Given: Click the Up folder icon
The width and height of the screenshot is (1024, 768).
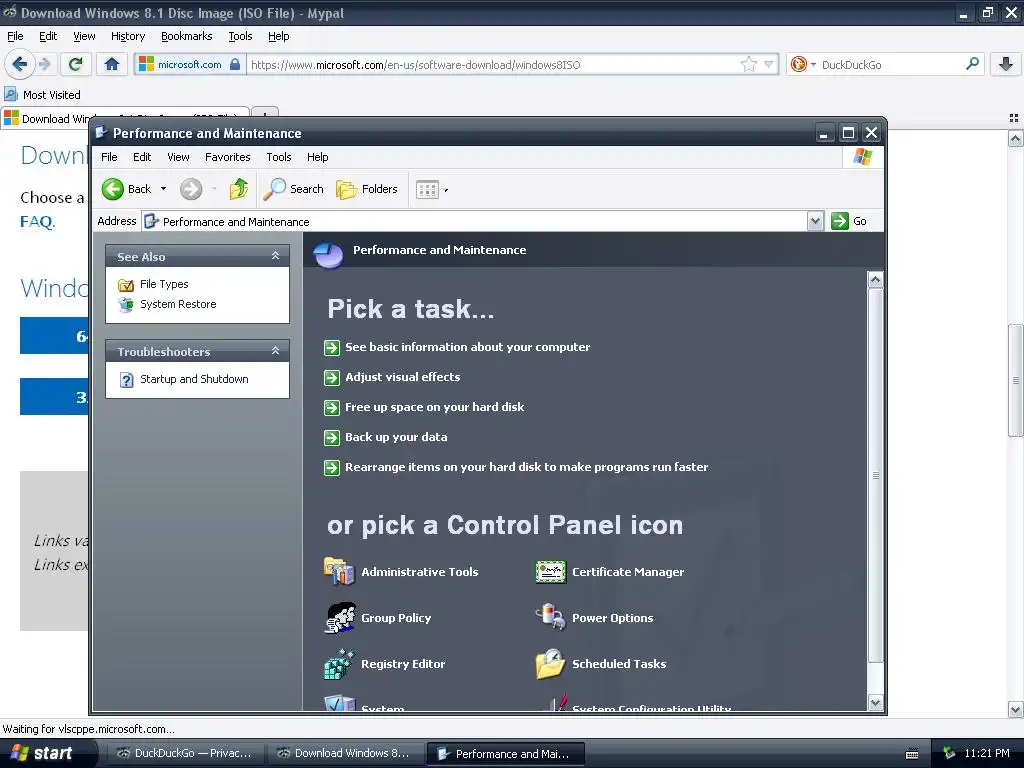Looking at the screenshot, I should coord(238,189).
